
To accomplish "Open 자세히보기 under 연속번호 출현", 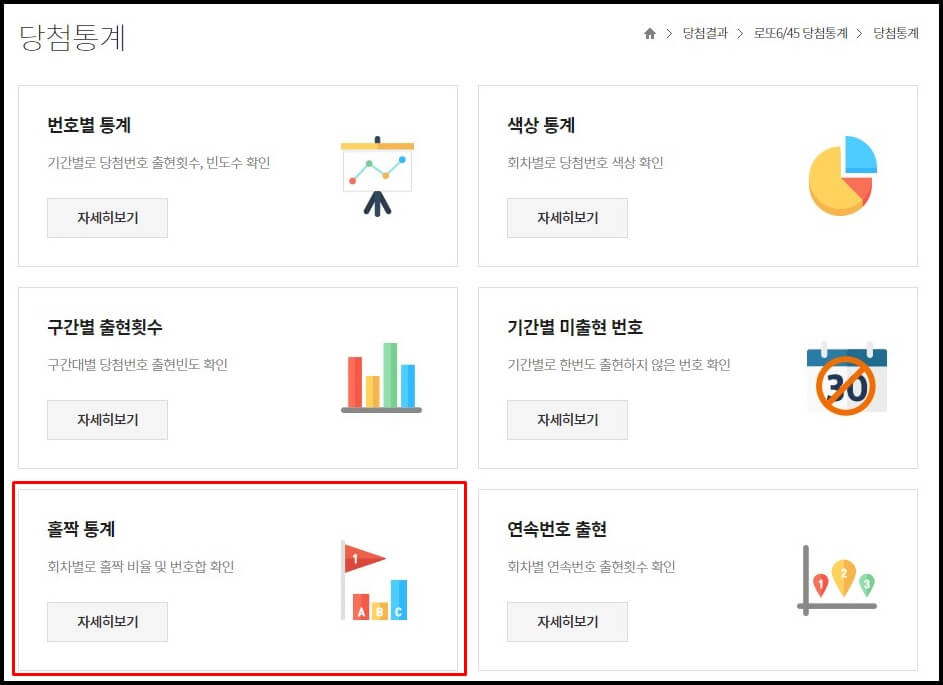I will click(x=567, y=622).
